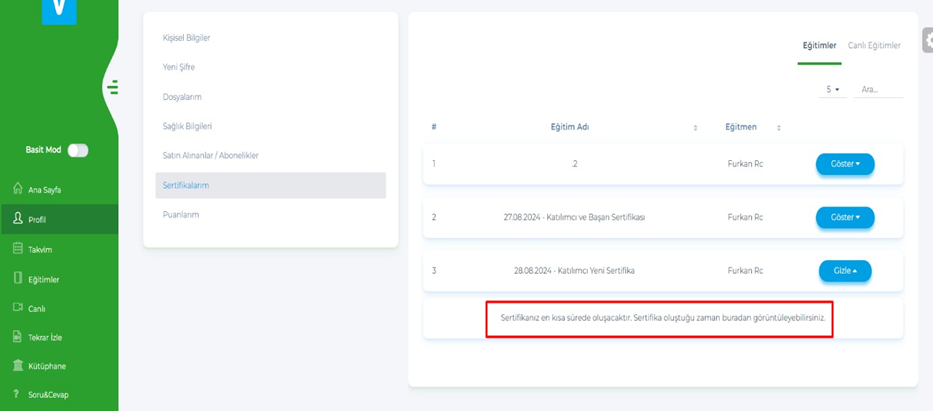
Task: Expand Göster dropdown for first certificate row
Action: (x=845, y=164)
